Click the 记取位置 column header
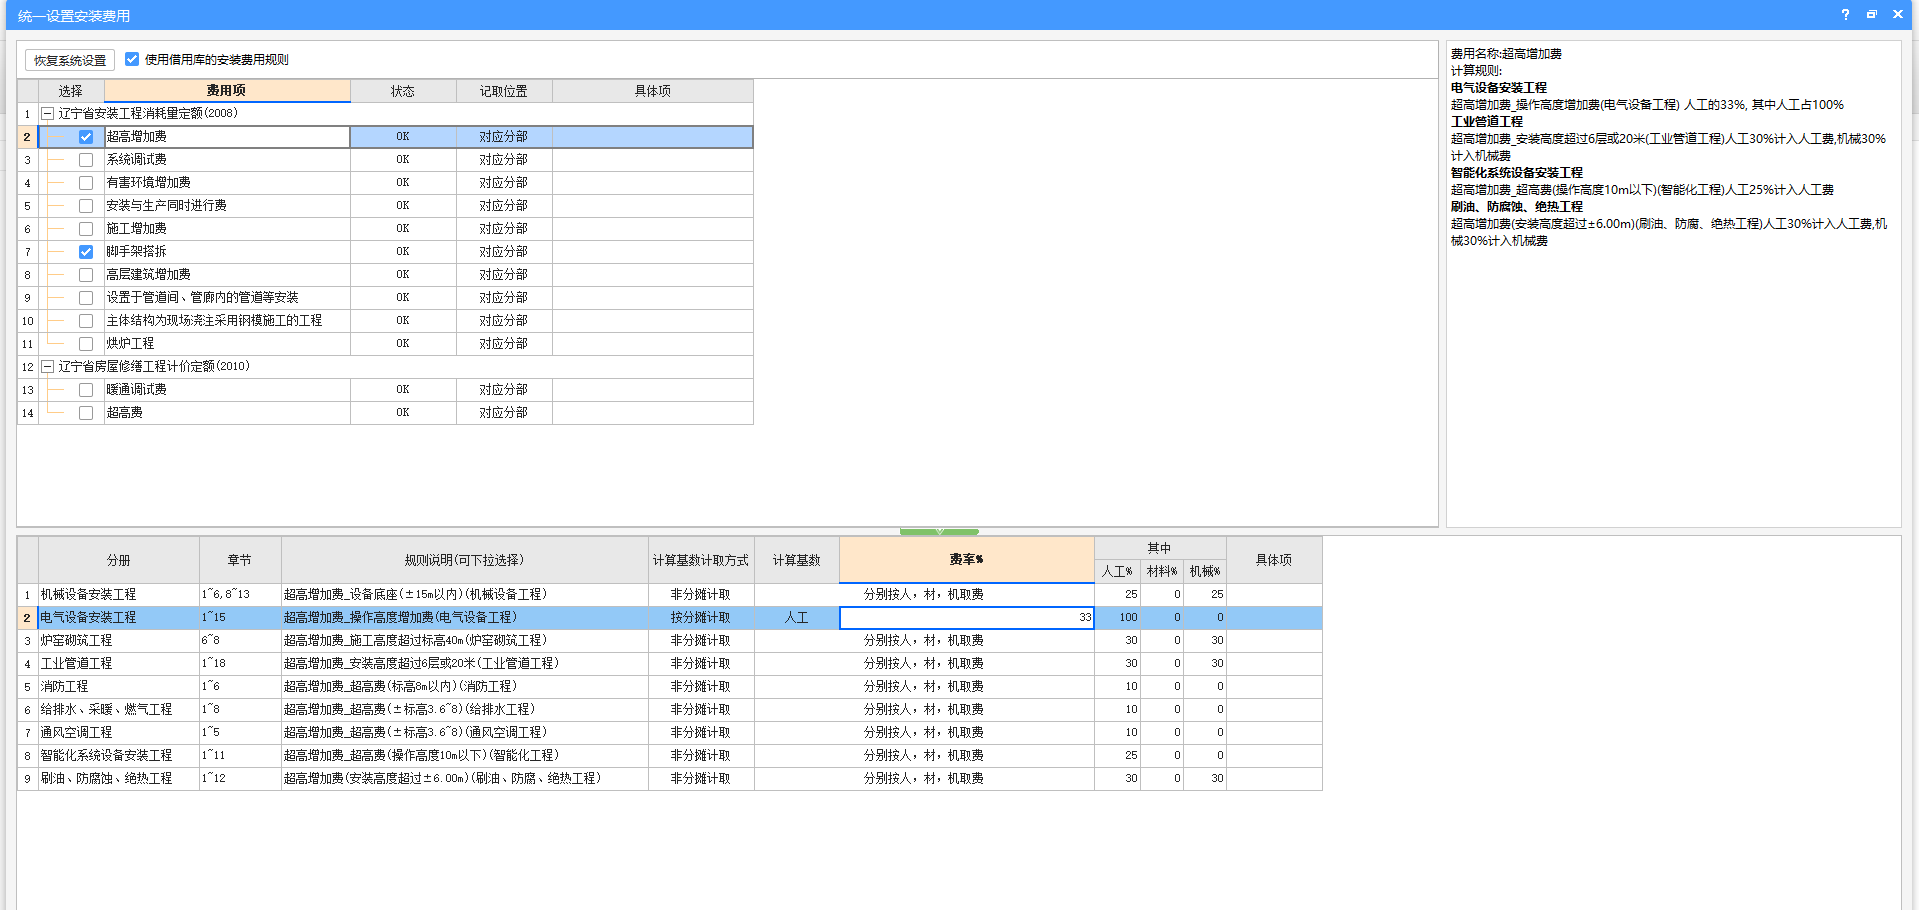The width and height of the screenshot is (1919, 910). point(504,91)
